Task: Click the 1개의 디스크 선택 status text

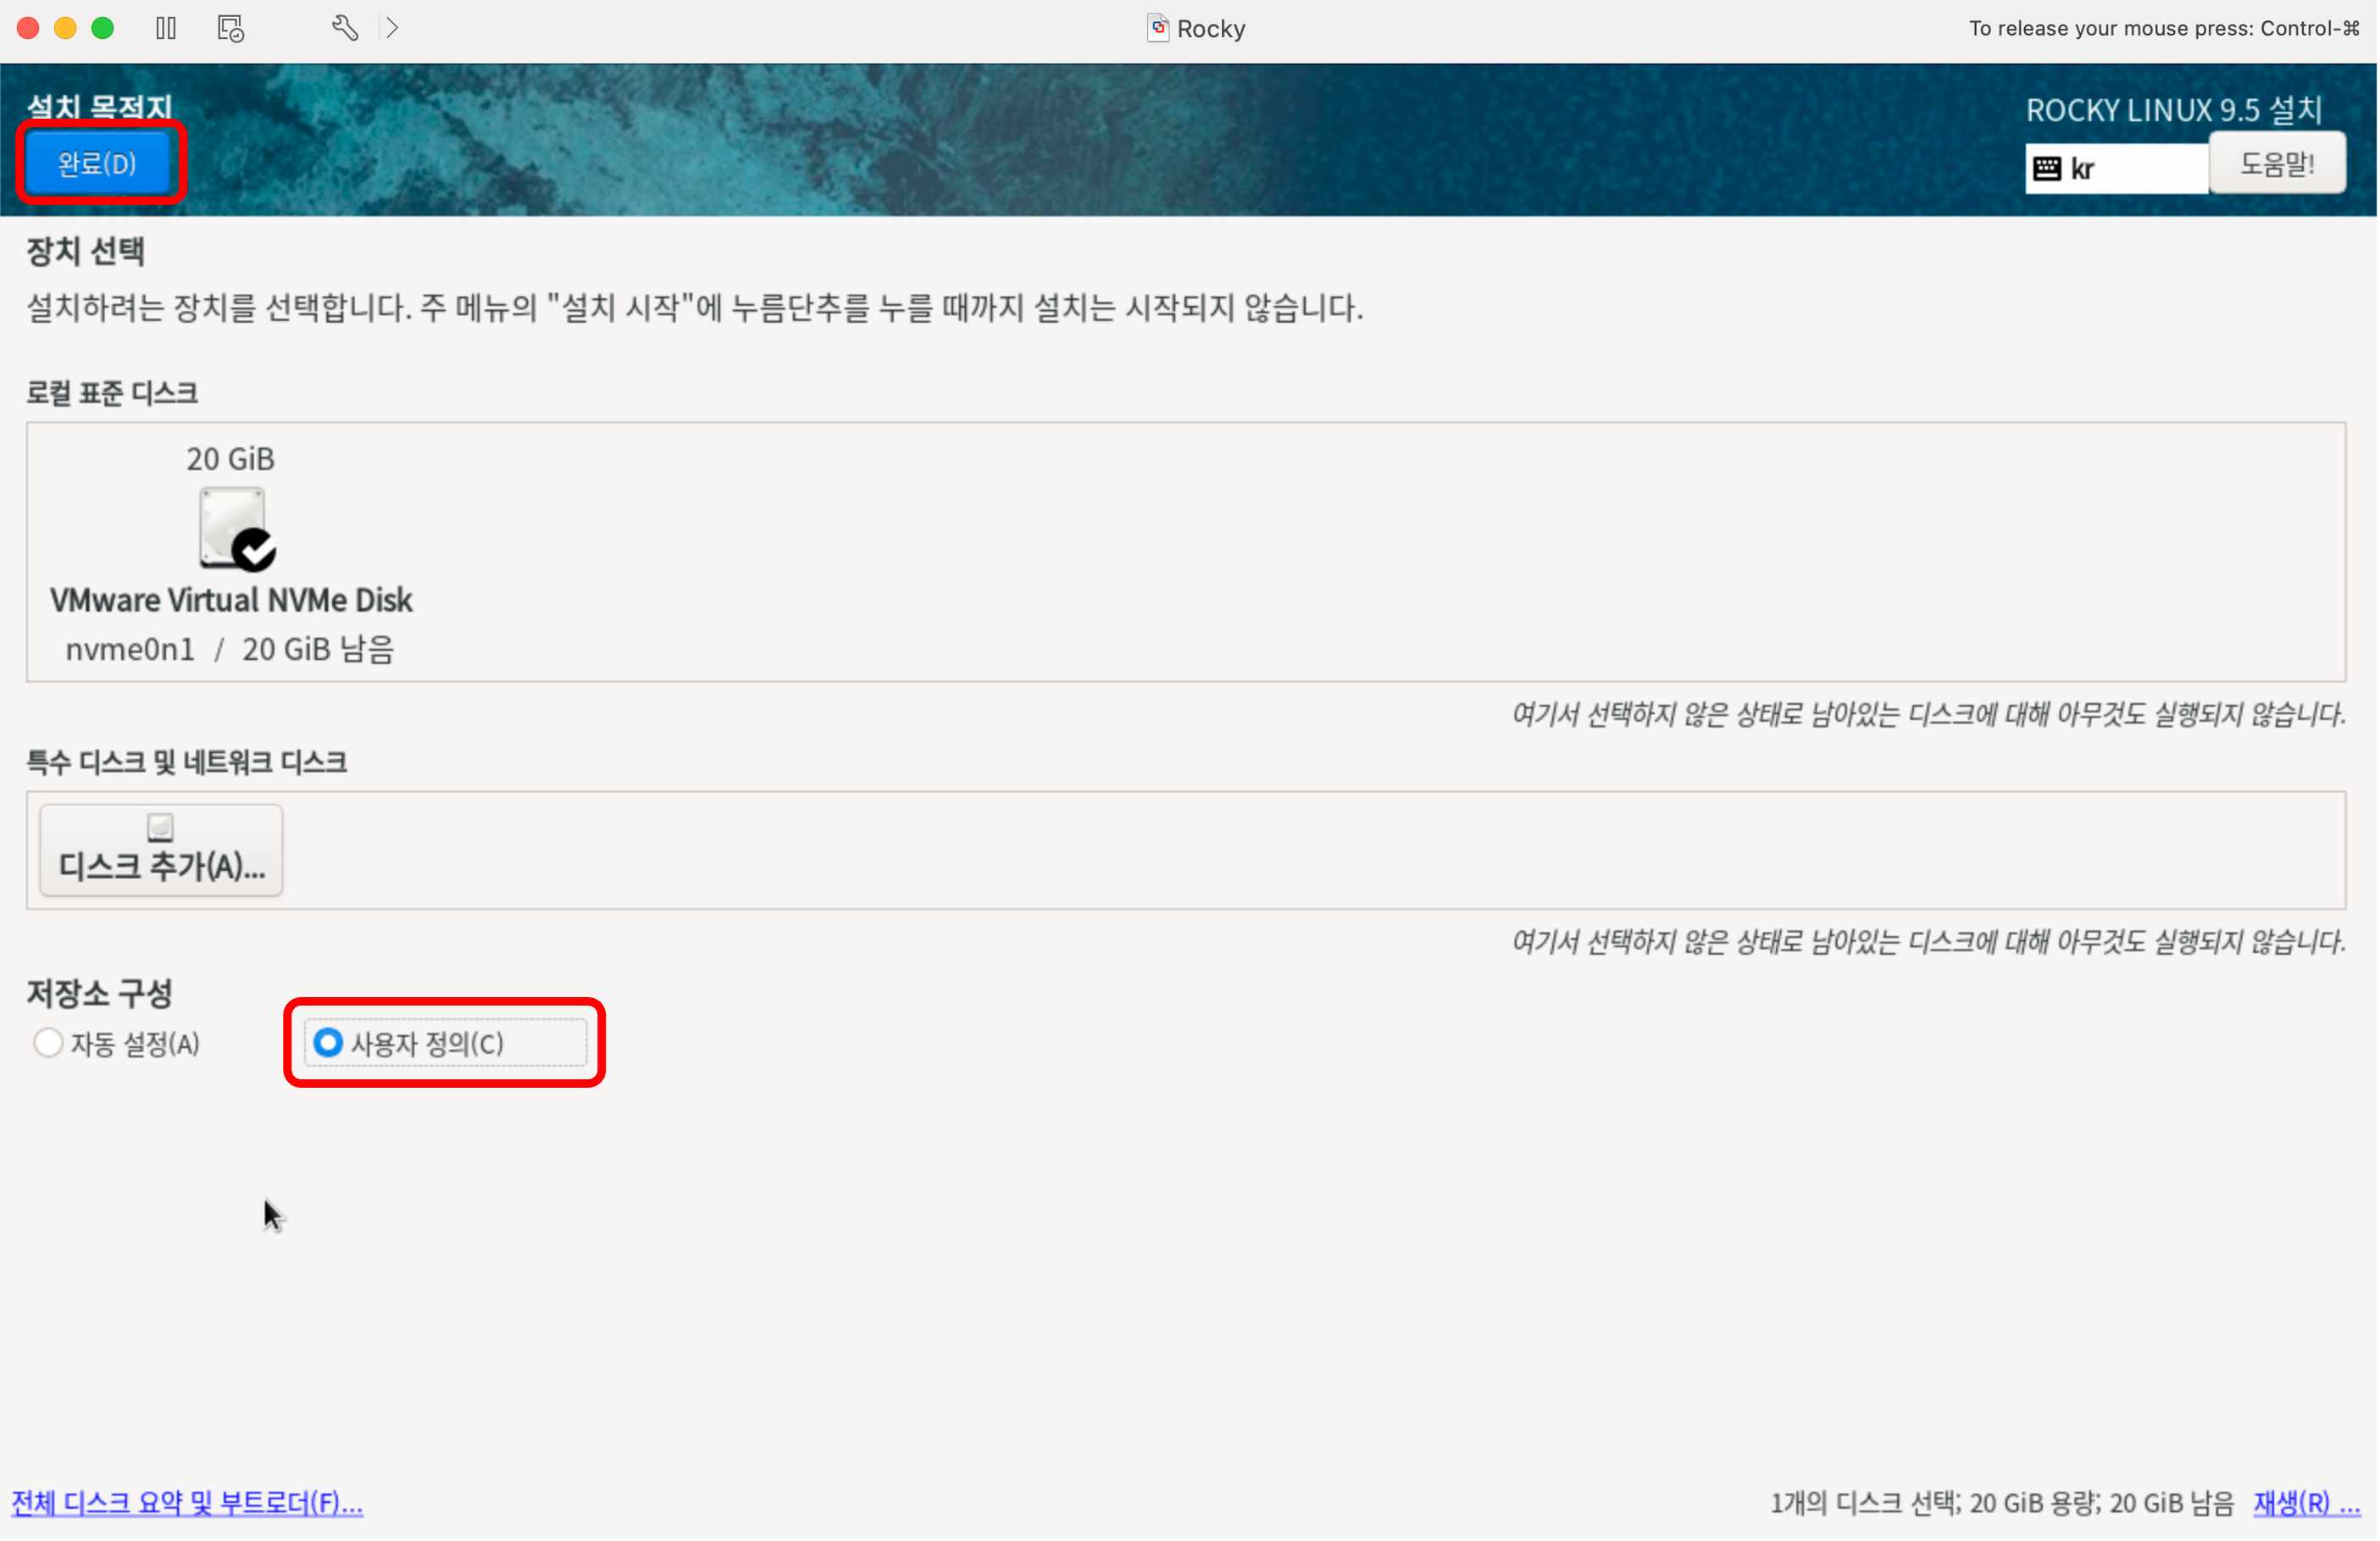Action: click(x=2001, y=1503)
